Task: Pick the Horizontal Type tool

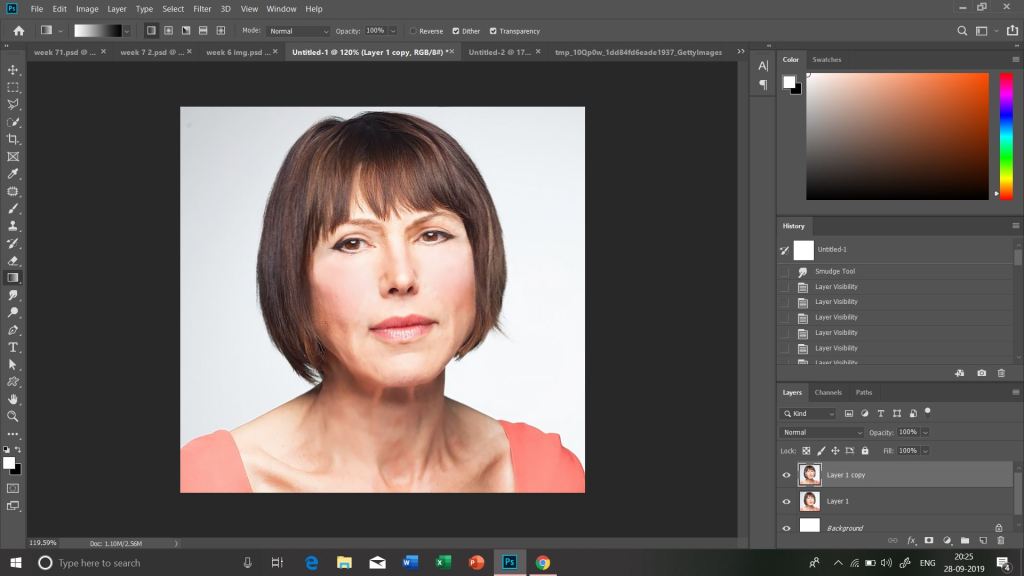Action: [x=13, y=347]
